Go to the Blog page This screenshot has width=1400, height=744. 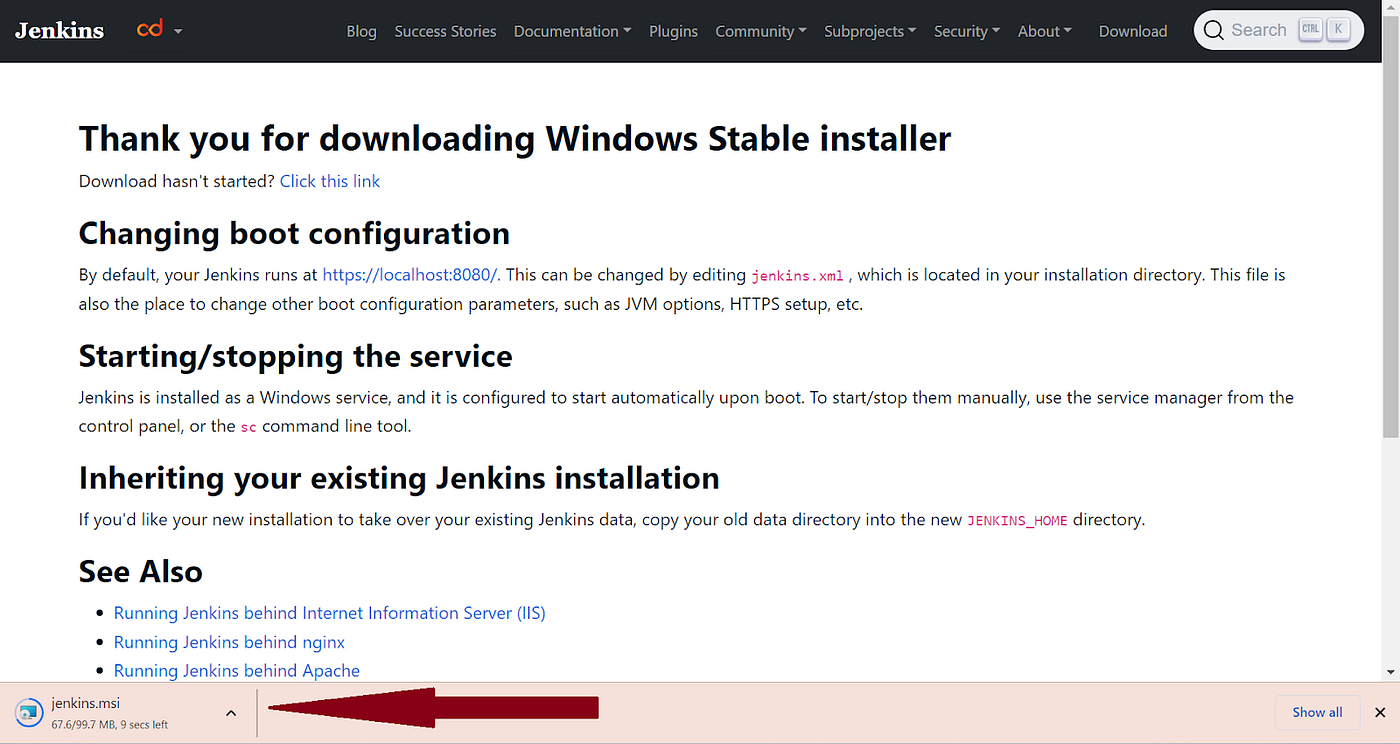361,31
